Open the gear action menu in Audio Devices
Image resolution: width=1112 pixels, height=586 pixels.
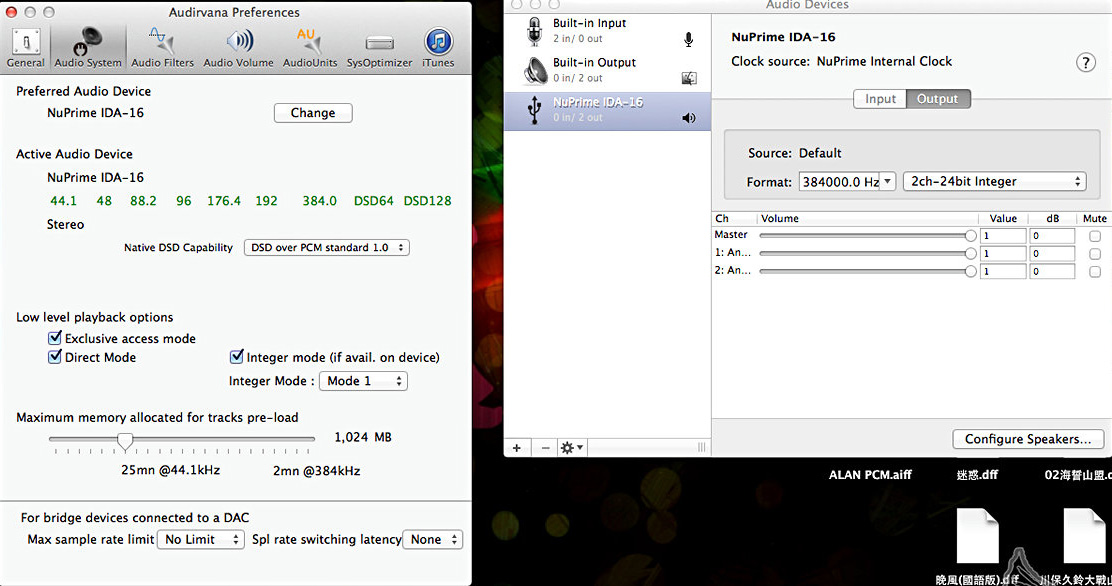572,448
